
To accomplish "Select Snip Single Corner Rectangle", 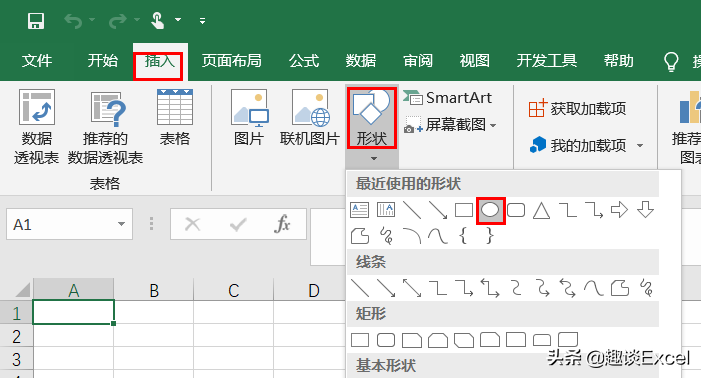I will click(x=412, y=340).
